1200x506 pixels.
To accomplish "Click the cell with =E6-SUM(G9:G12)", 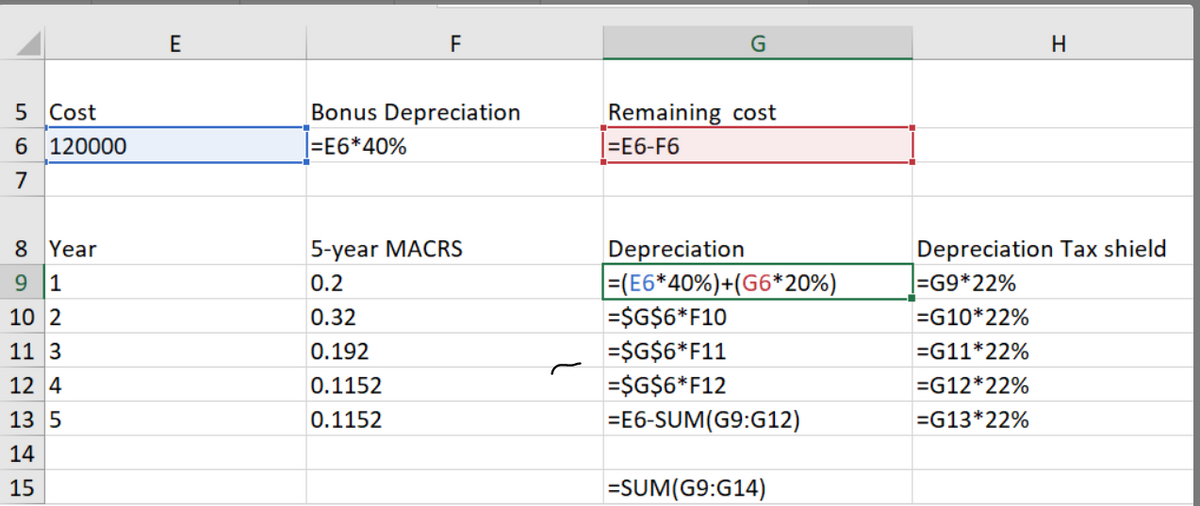I will (x=757, y=420).
